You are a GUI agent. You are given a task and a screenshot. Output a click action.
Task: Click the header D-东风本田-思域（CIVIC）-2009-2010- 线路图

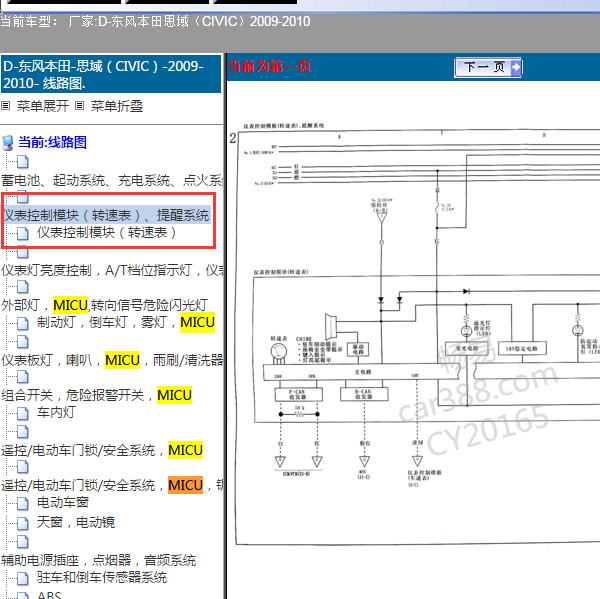tap(111, 74)
